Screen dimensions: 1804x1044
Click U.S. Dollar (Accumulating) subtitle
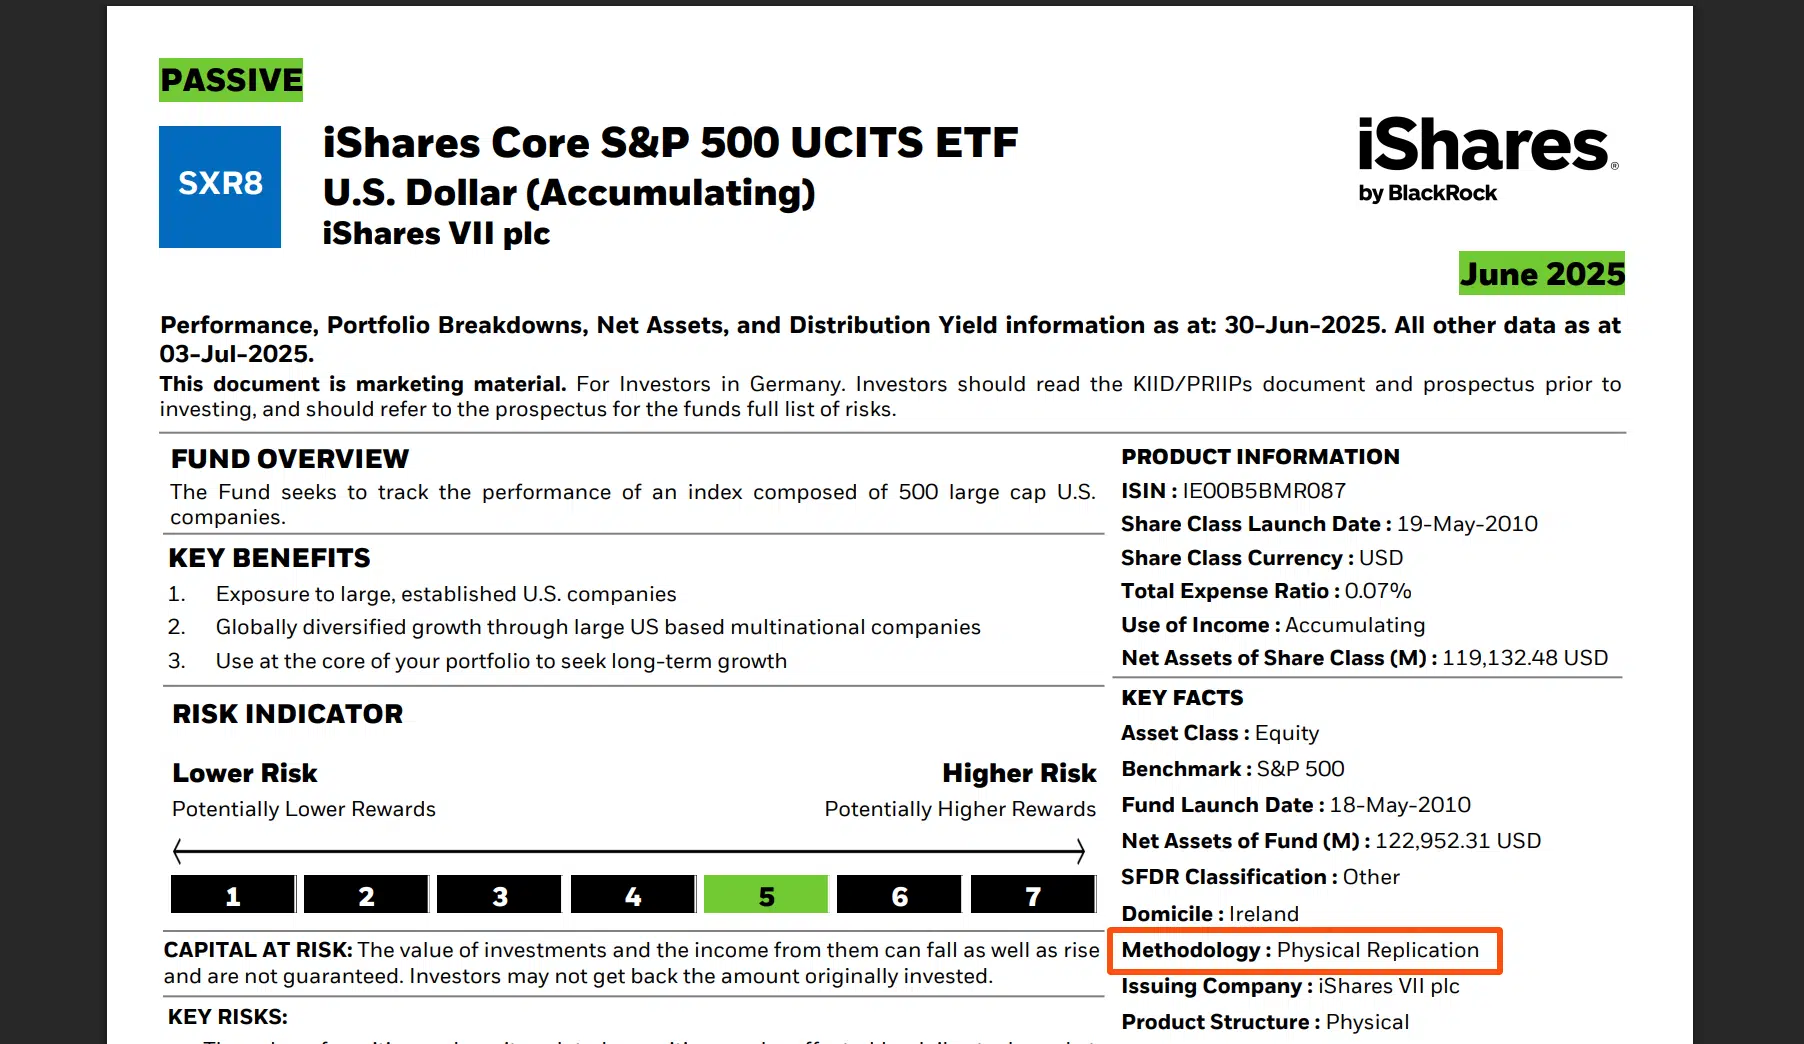tap(569, 192)
